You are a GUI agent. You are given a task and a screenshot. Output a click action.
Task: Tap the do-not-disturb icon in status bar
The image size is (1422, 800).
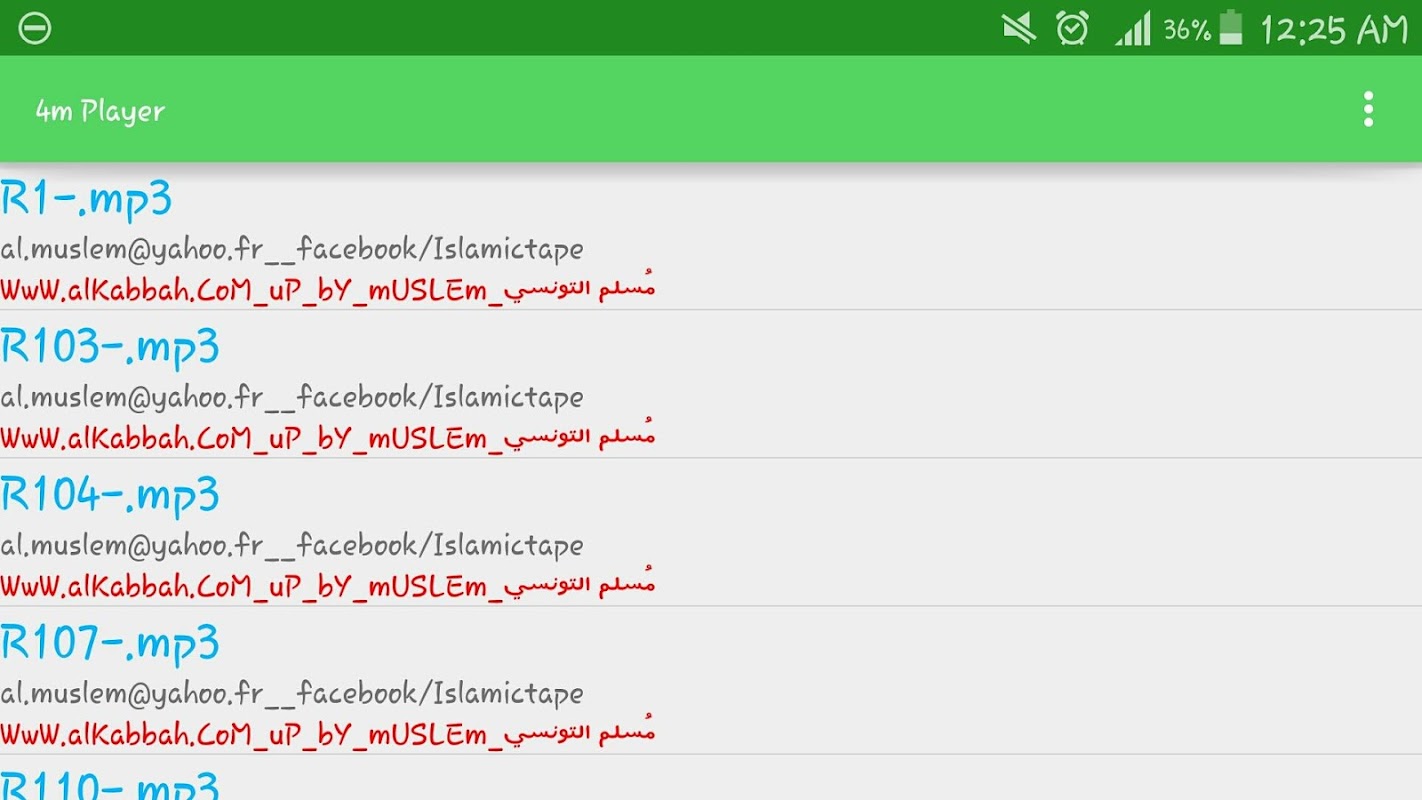[35, 28]
